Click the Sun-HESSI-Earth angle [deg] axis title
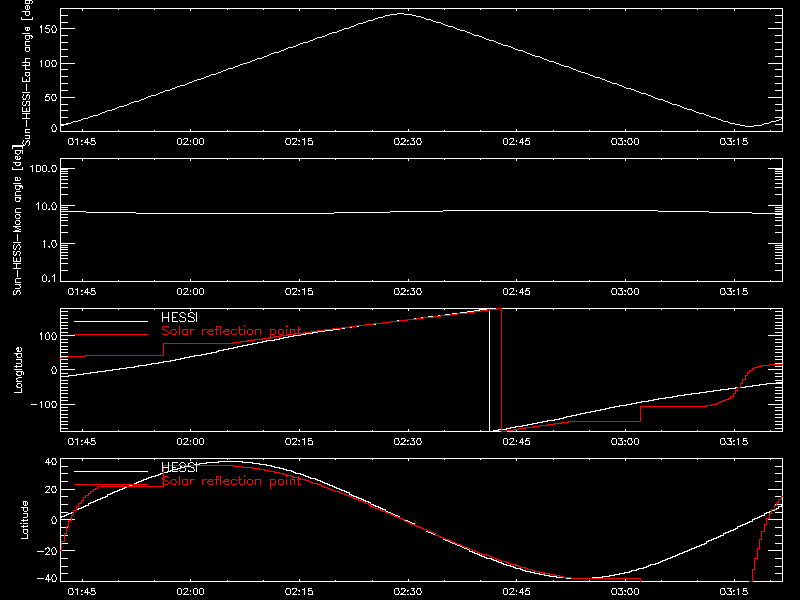The width and height of the screenshot is (800, 600). (x=27, y=73)
